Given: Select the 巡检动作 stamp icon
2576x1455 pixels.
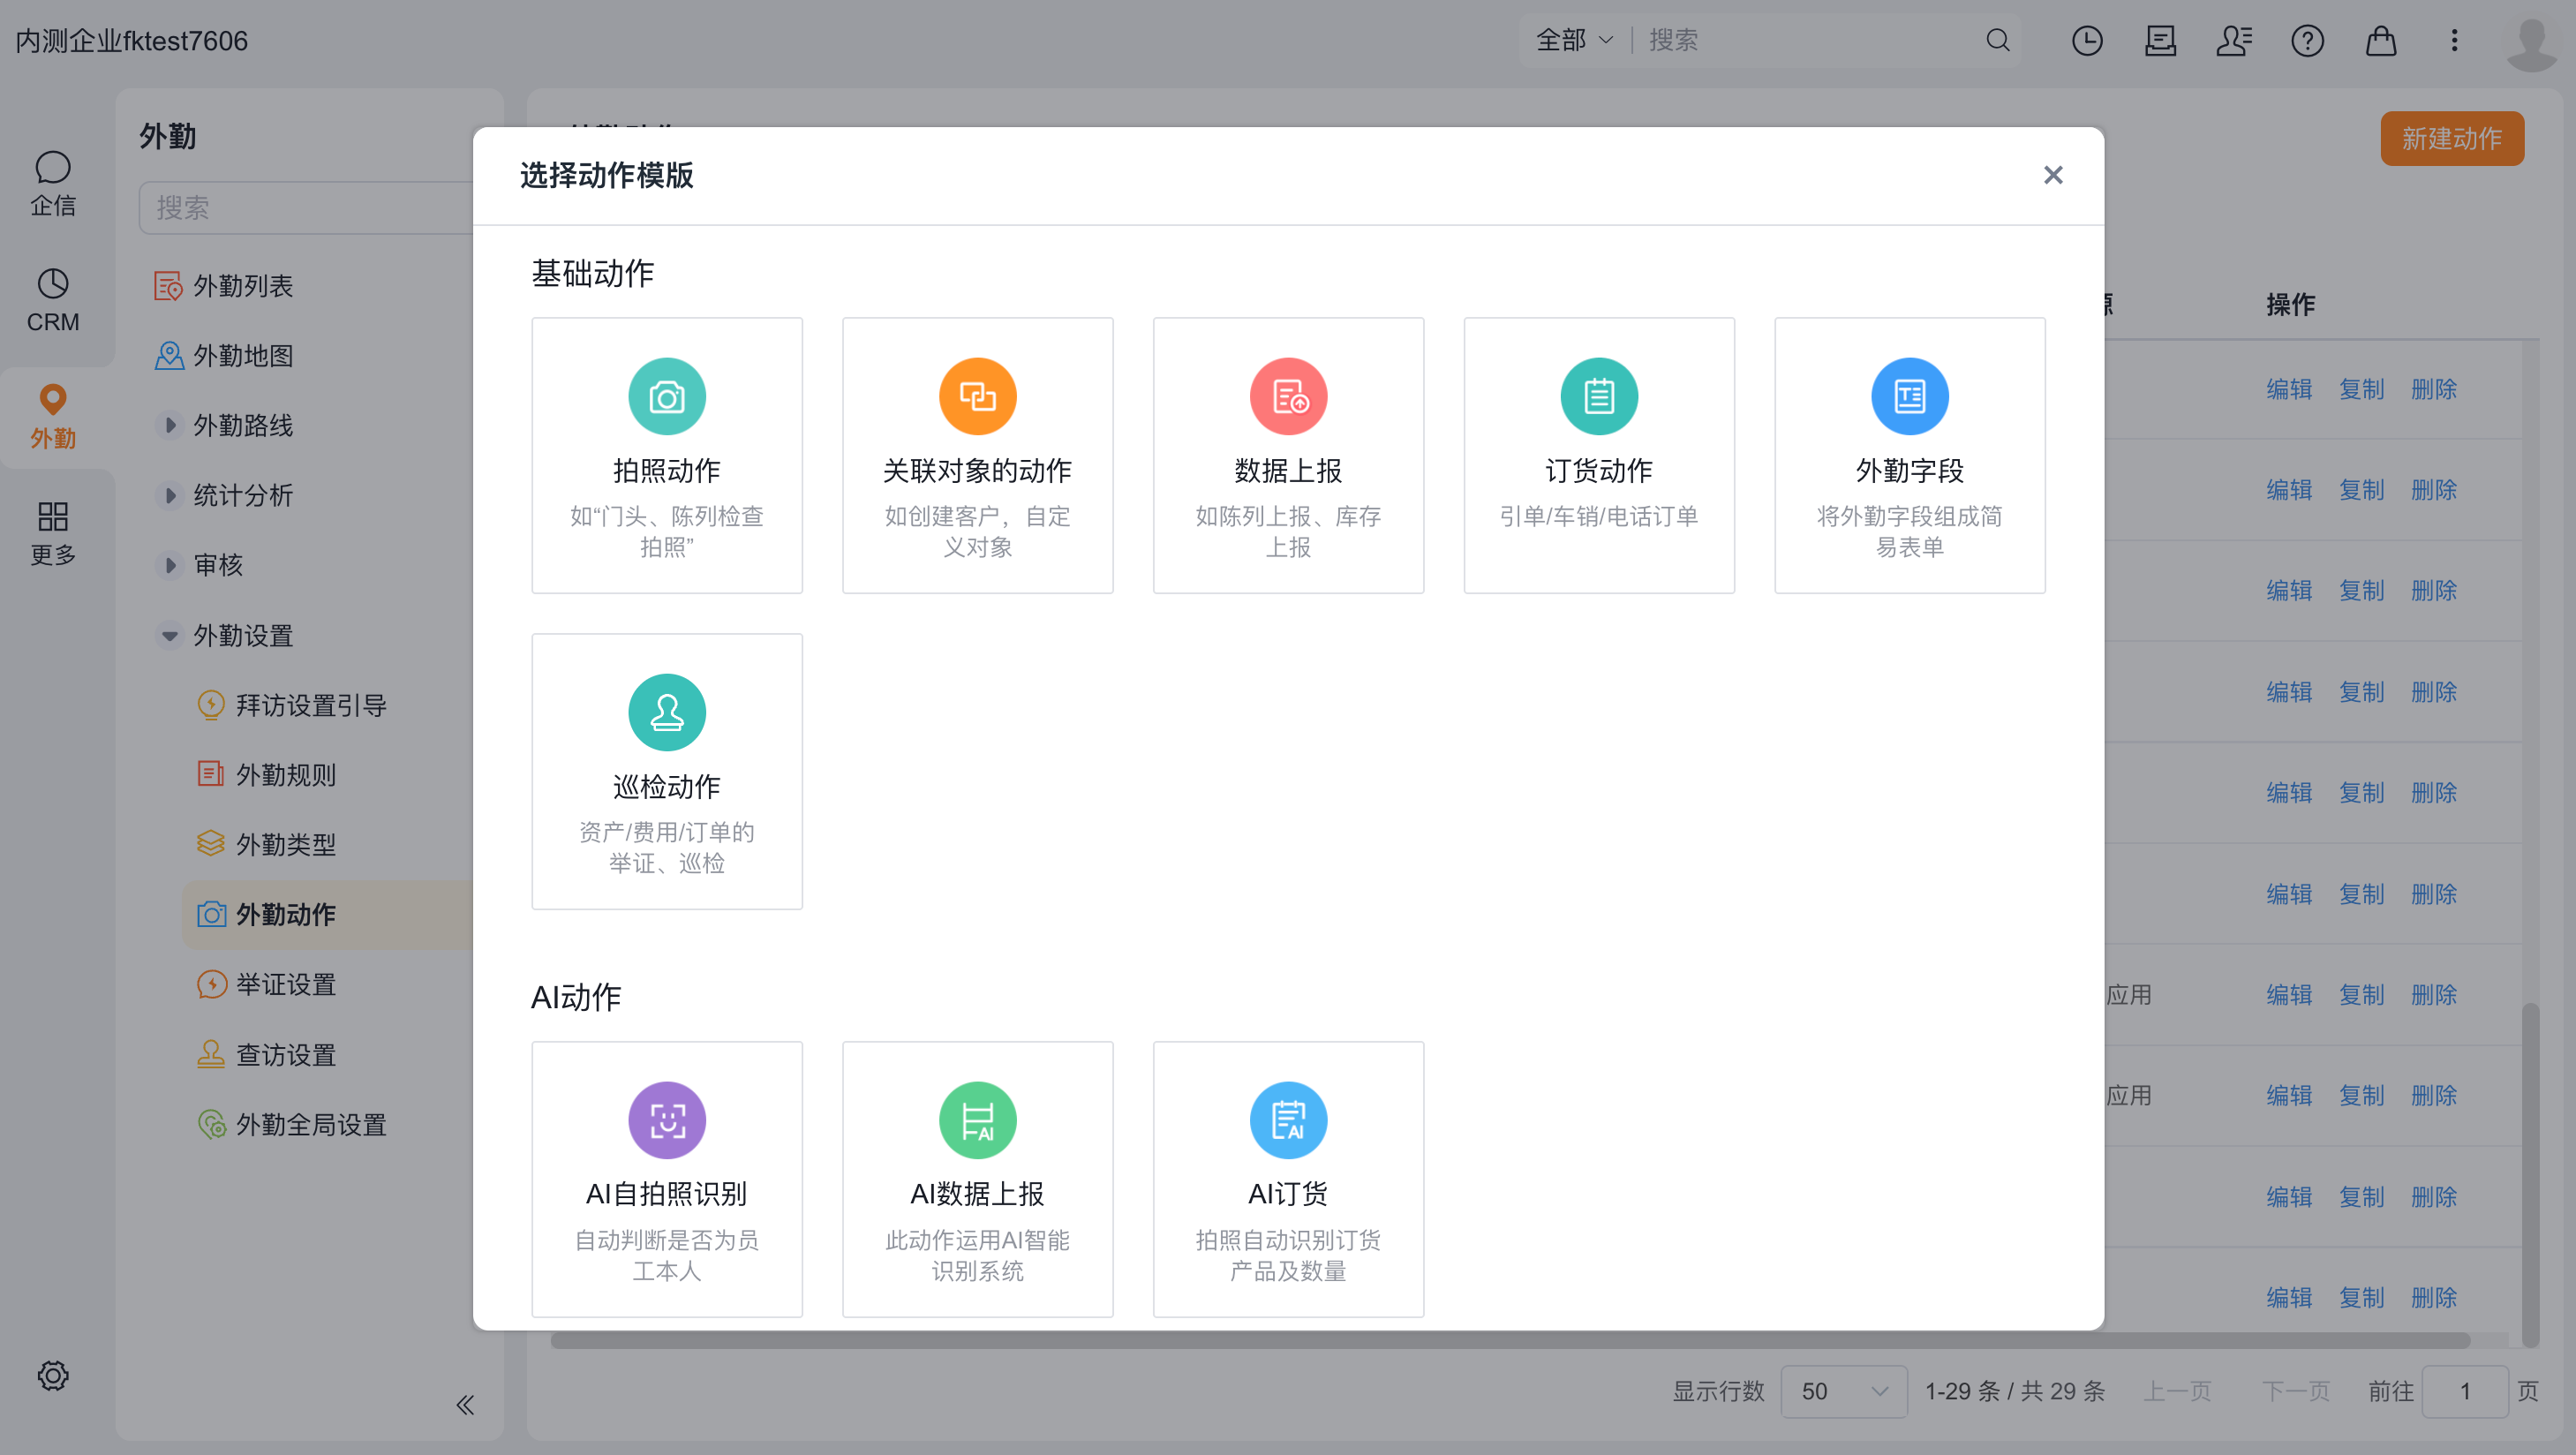Looking at the screenshot, I should point(667,712).
